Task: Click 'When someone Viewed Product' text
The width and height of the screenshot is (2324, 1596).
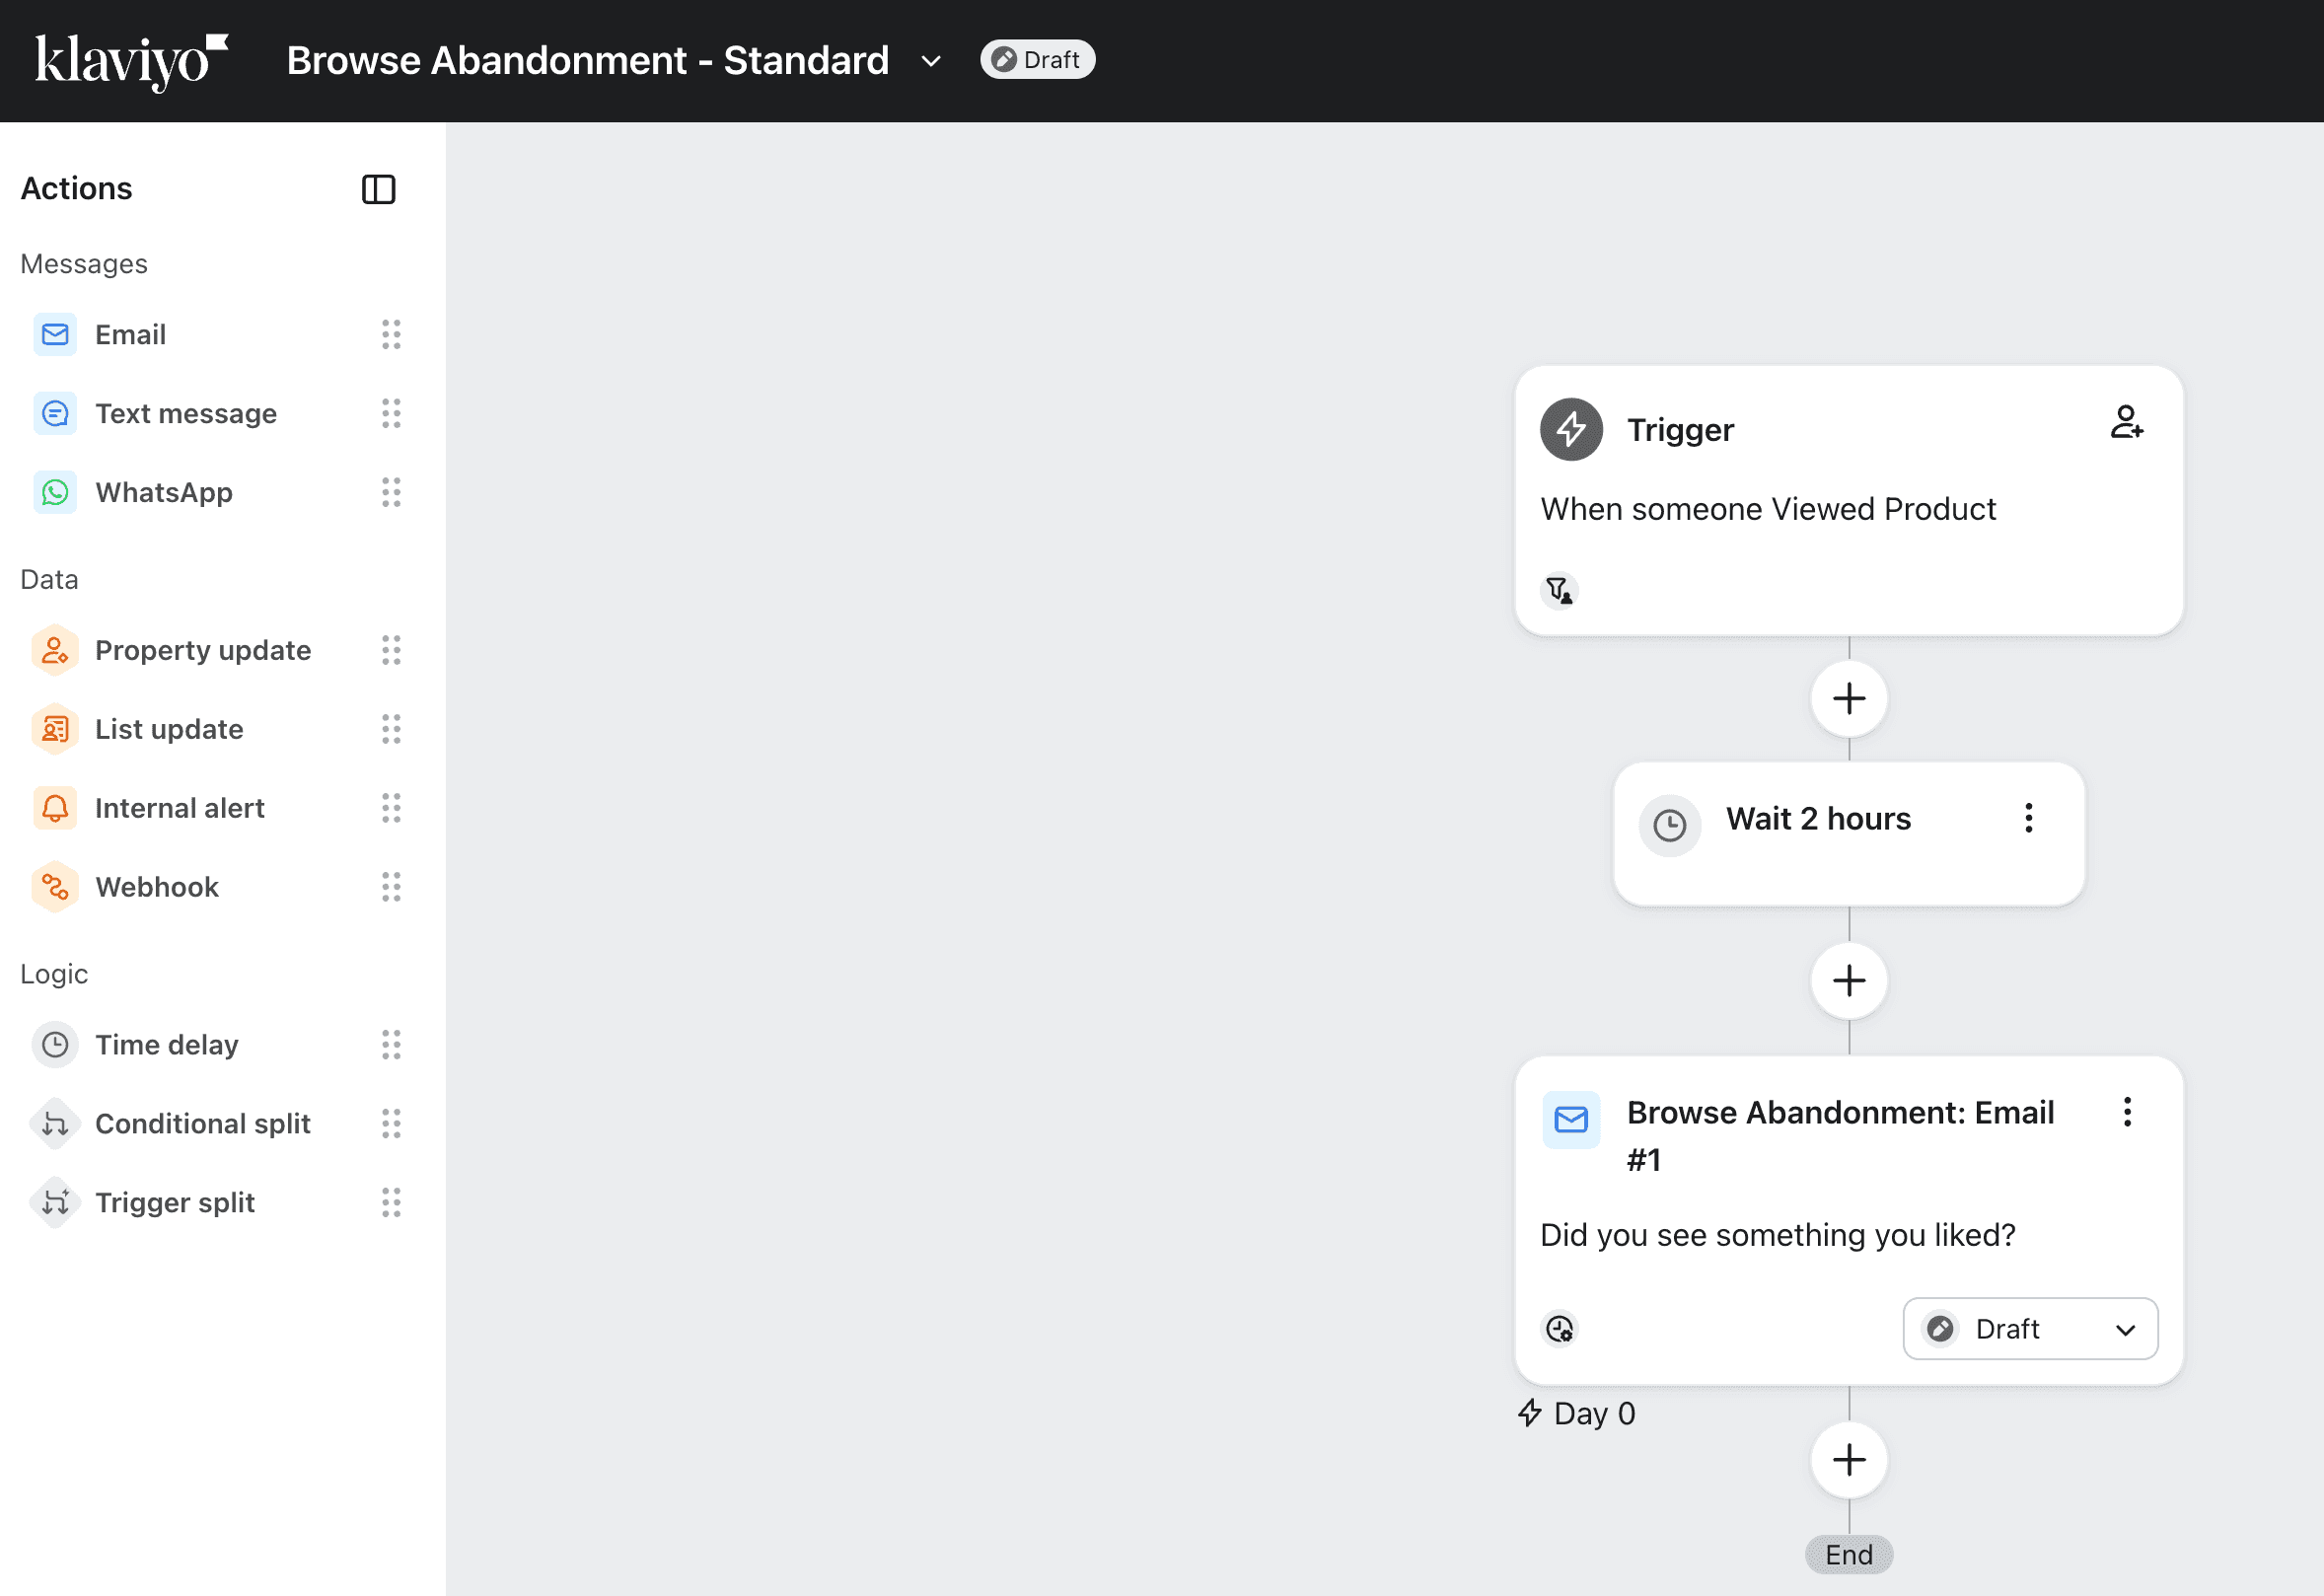Action: tap(1768, 509)
